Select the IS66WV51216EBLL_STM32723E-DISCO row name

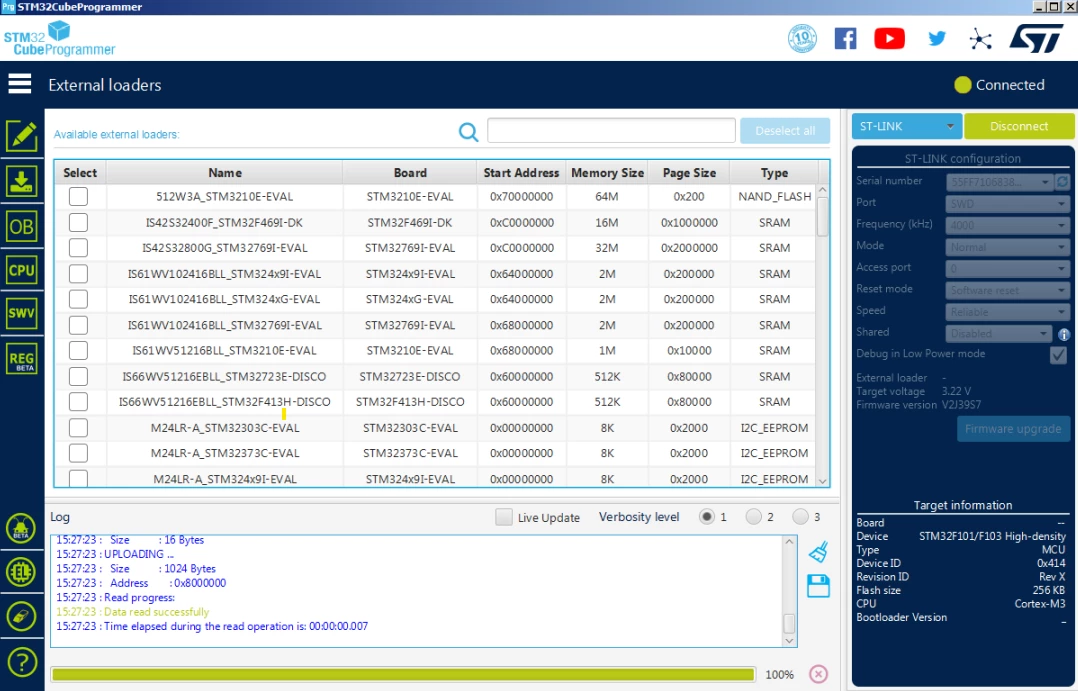(x=224, y=377)
